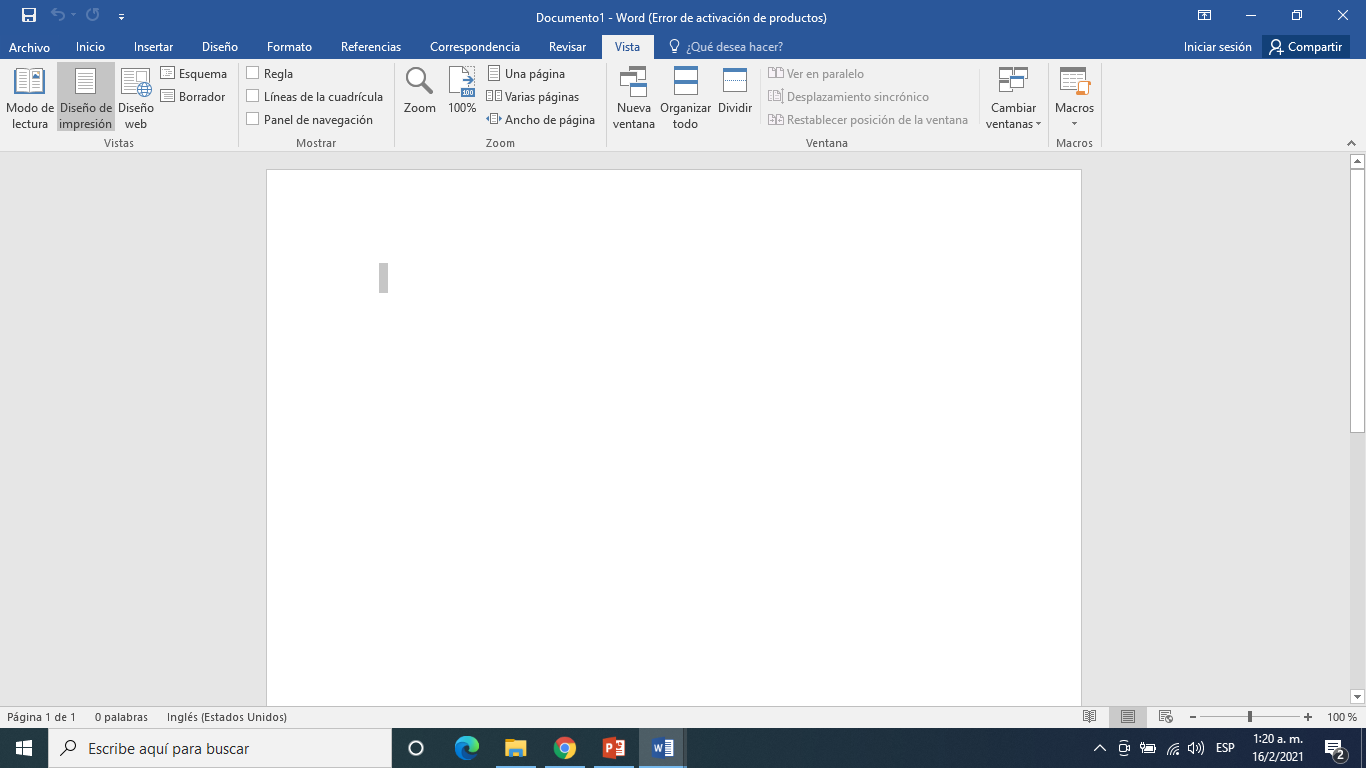1366x768 pixels.
Task: Click the zoom in plus button
Action: [1308, 717]
